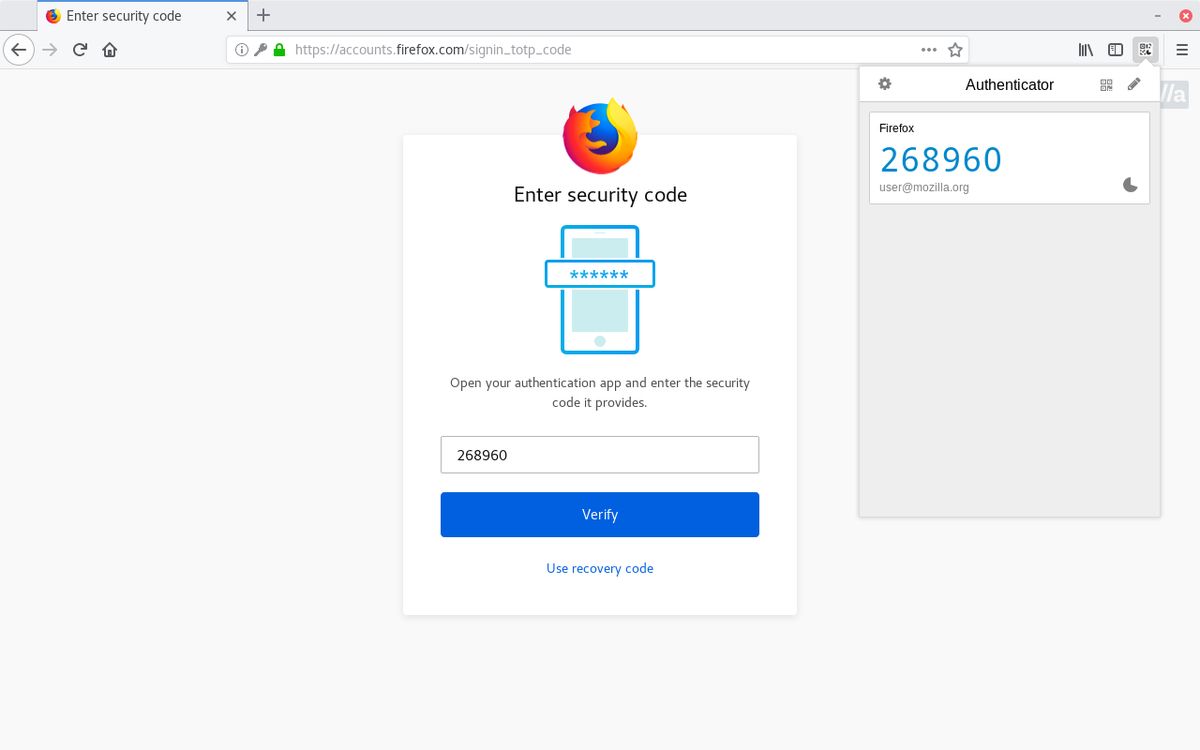Click the site information icon
Image resolution: width=1200 pixels, height=750 pixels.
240,49
